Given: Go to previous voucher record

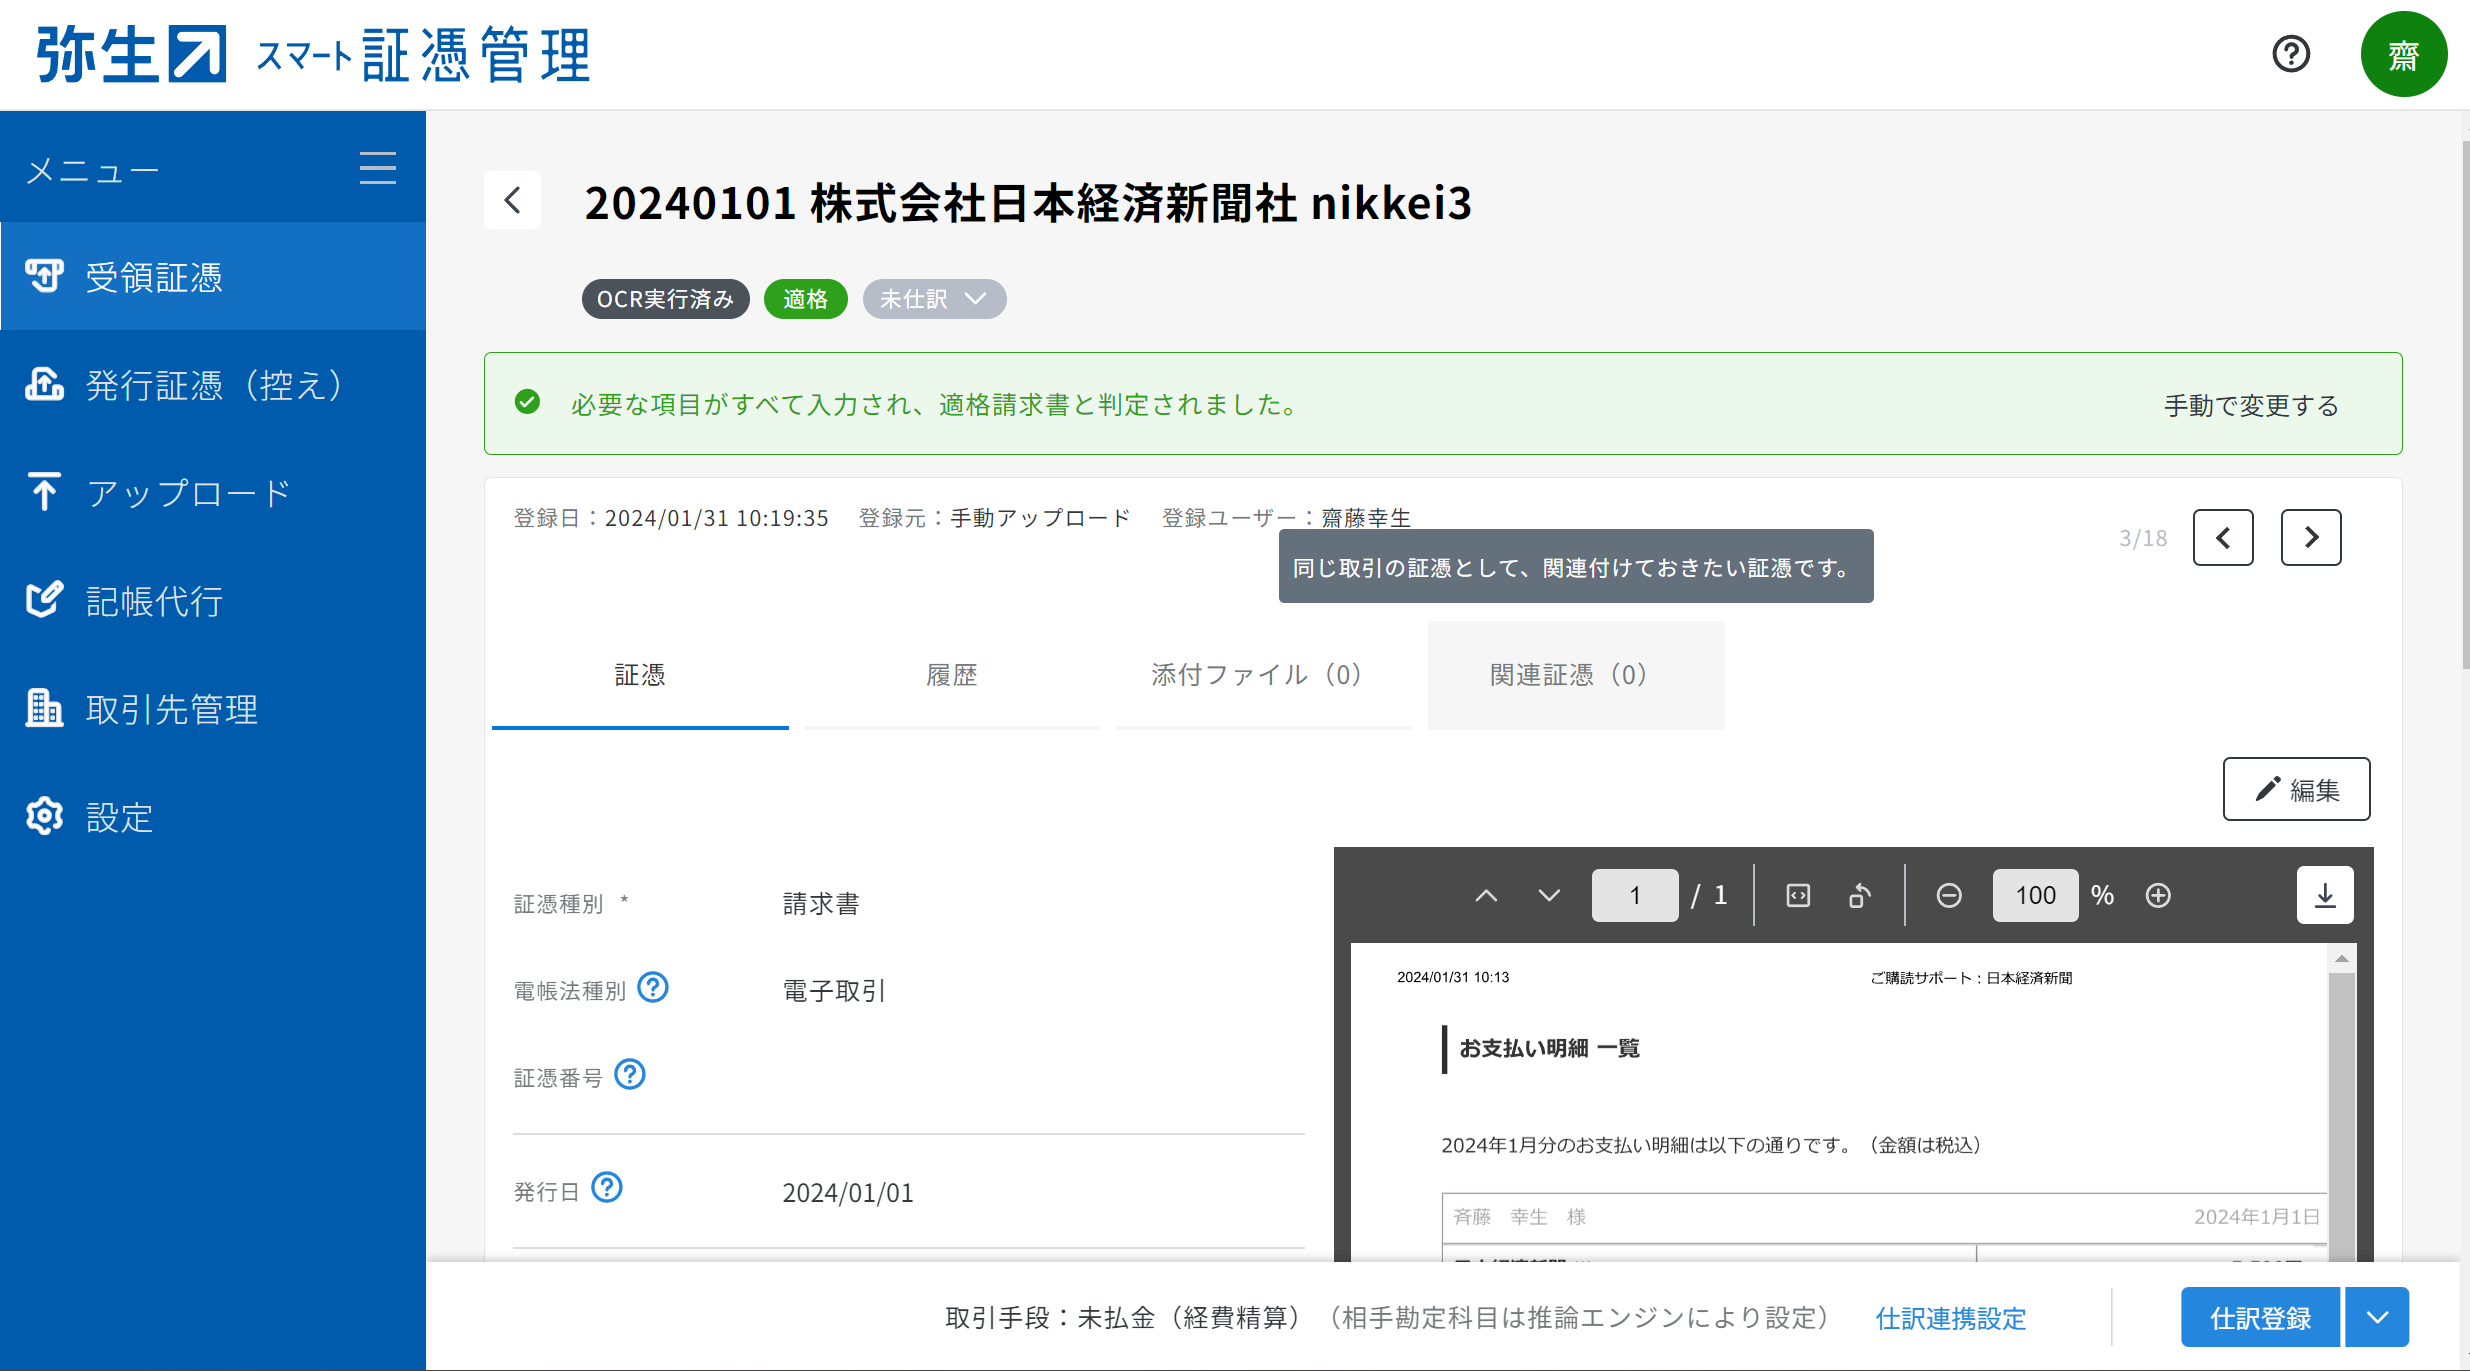Looking at the screenshot, I should coord(2223,538).
